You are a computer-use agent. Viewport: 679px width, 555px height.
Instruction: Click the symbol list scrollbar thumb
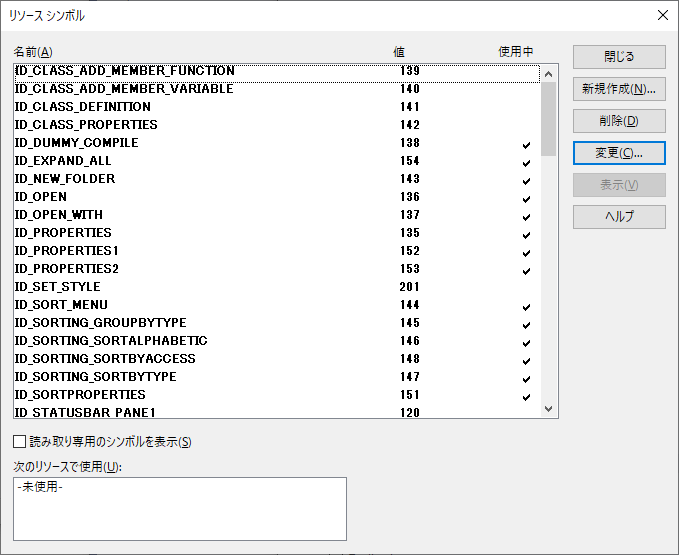[548, 118]
